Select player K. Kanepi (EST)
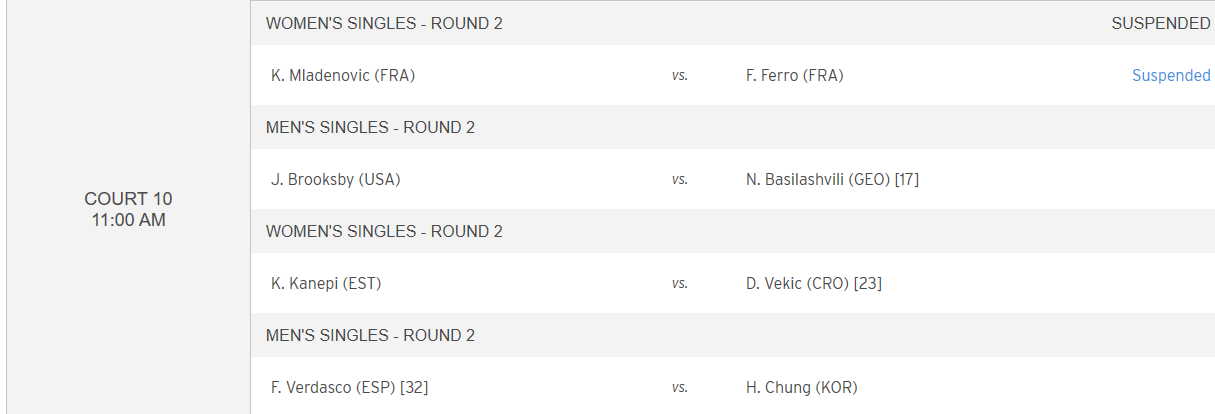This screenshot has height=414, width=1215. (326, 283)
